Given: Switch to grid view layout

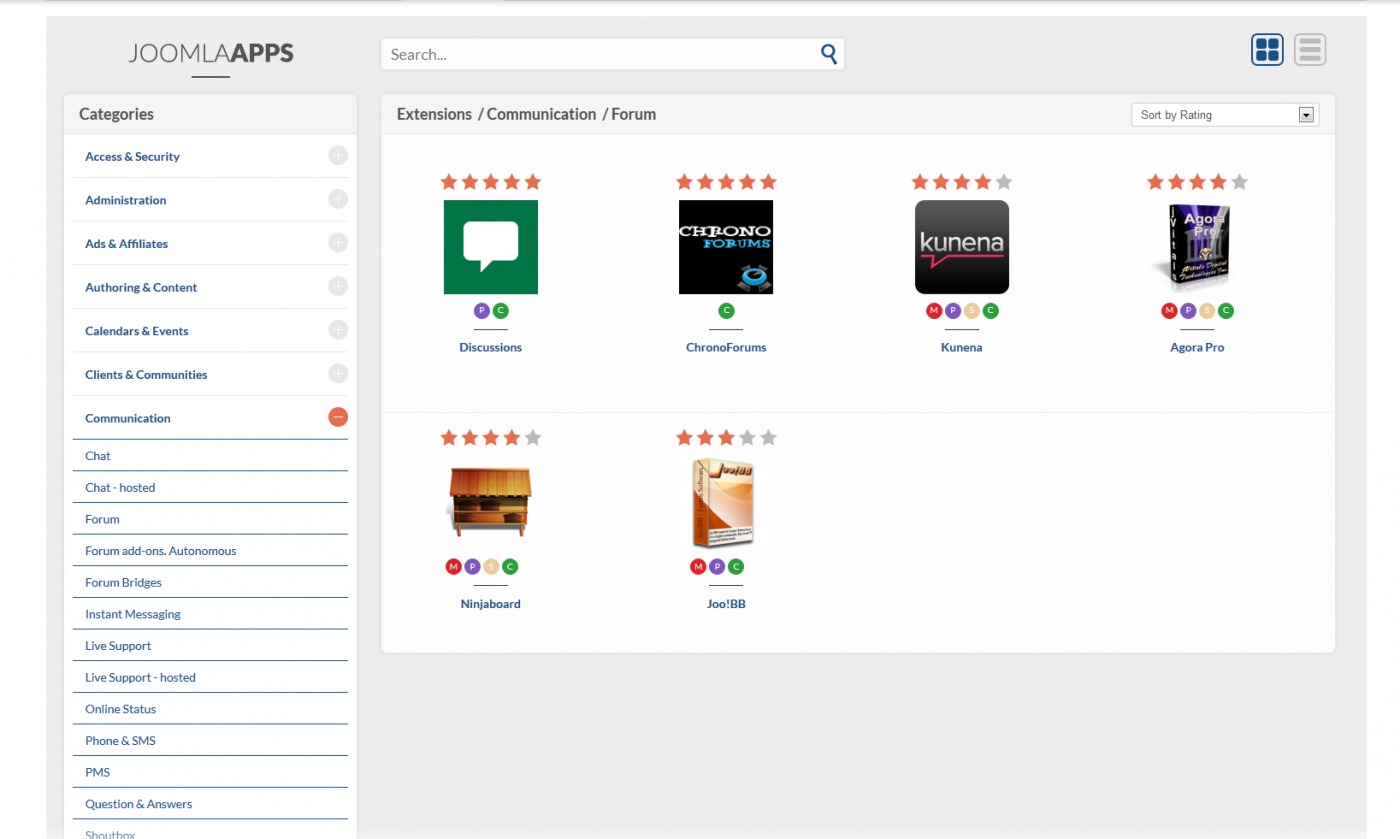Looking at the screenshot, I should coord(1267,50).
